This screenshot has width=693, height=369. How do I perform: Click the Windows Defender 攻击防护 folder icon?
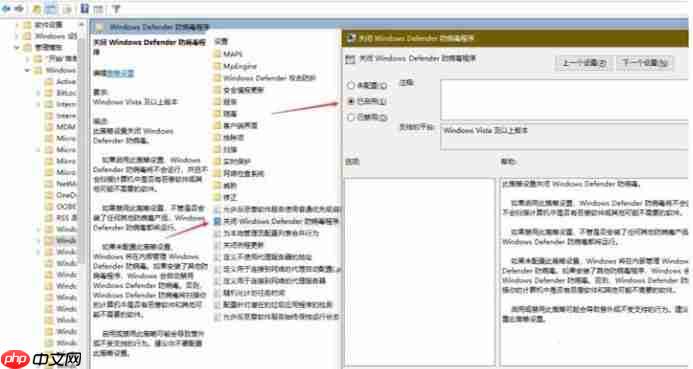(217, 78)
